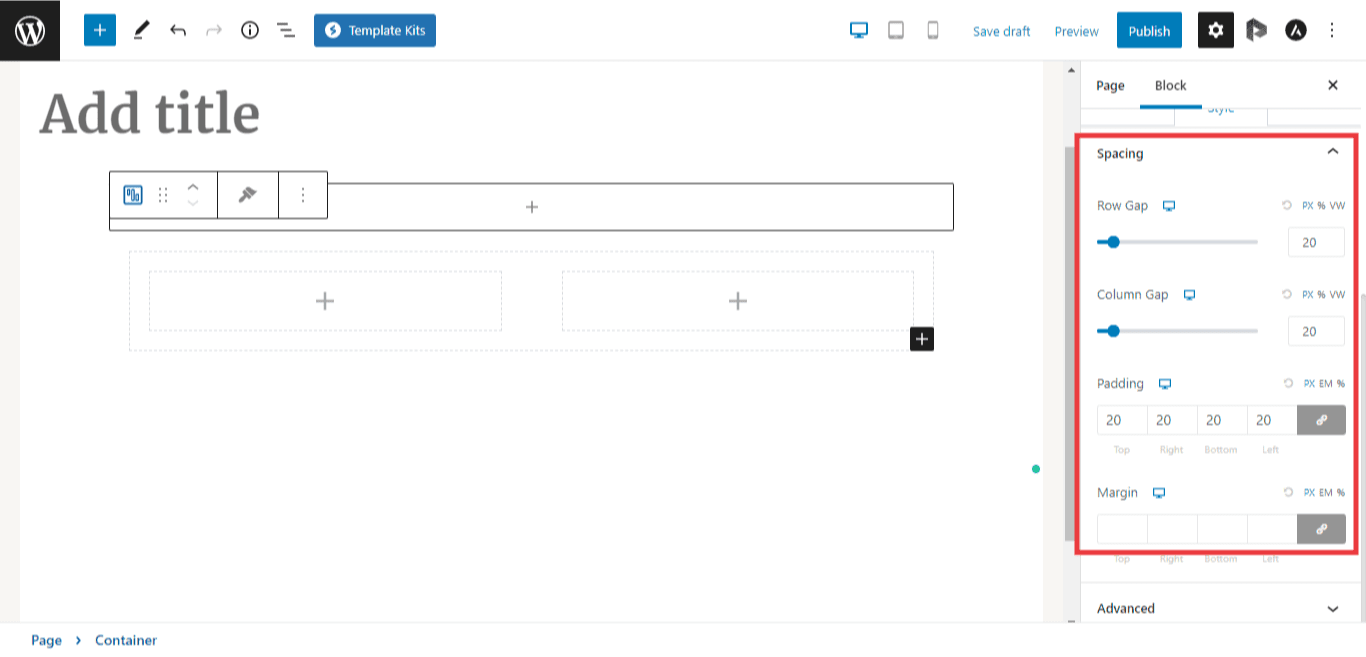This screenshot has height=657, width=1366.
Task: Switch to the Page tab
Action: pos(1110,85)
